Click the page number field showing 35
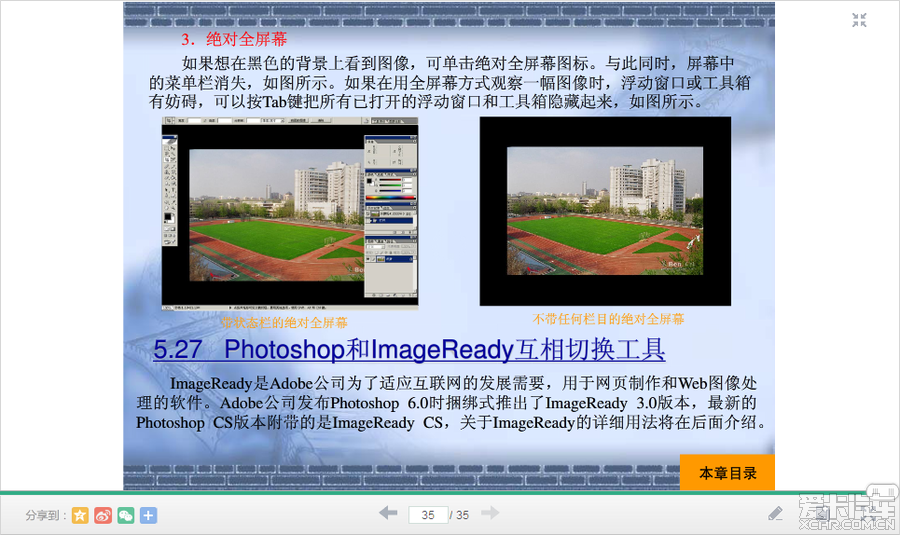The width and height of the screenshot is (900, 535). [428, 515]
